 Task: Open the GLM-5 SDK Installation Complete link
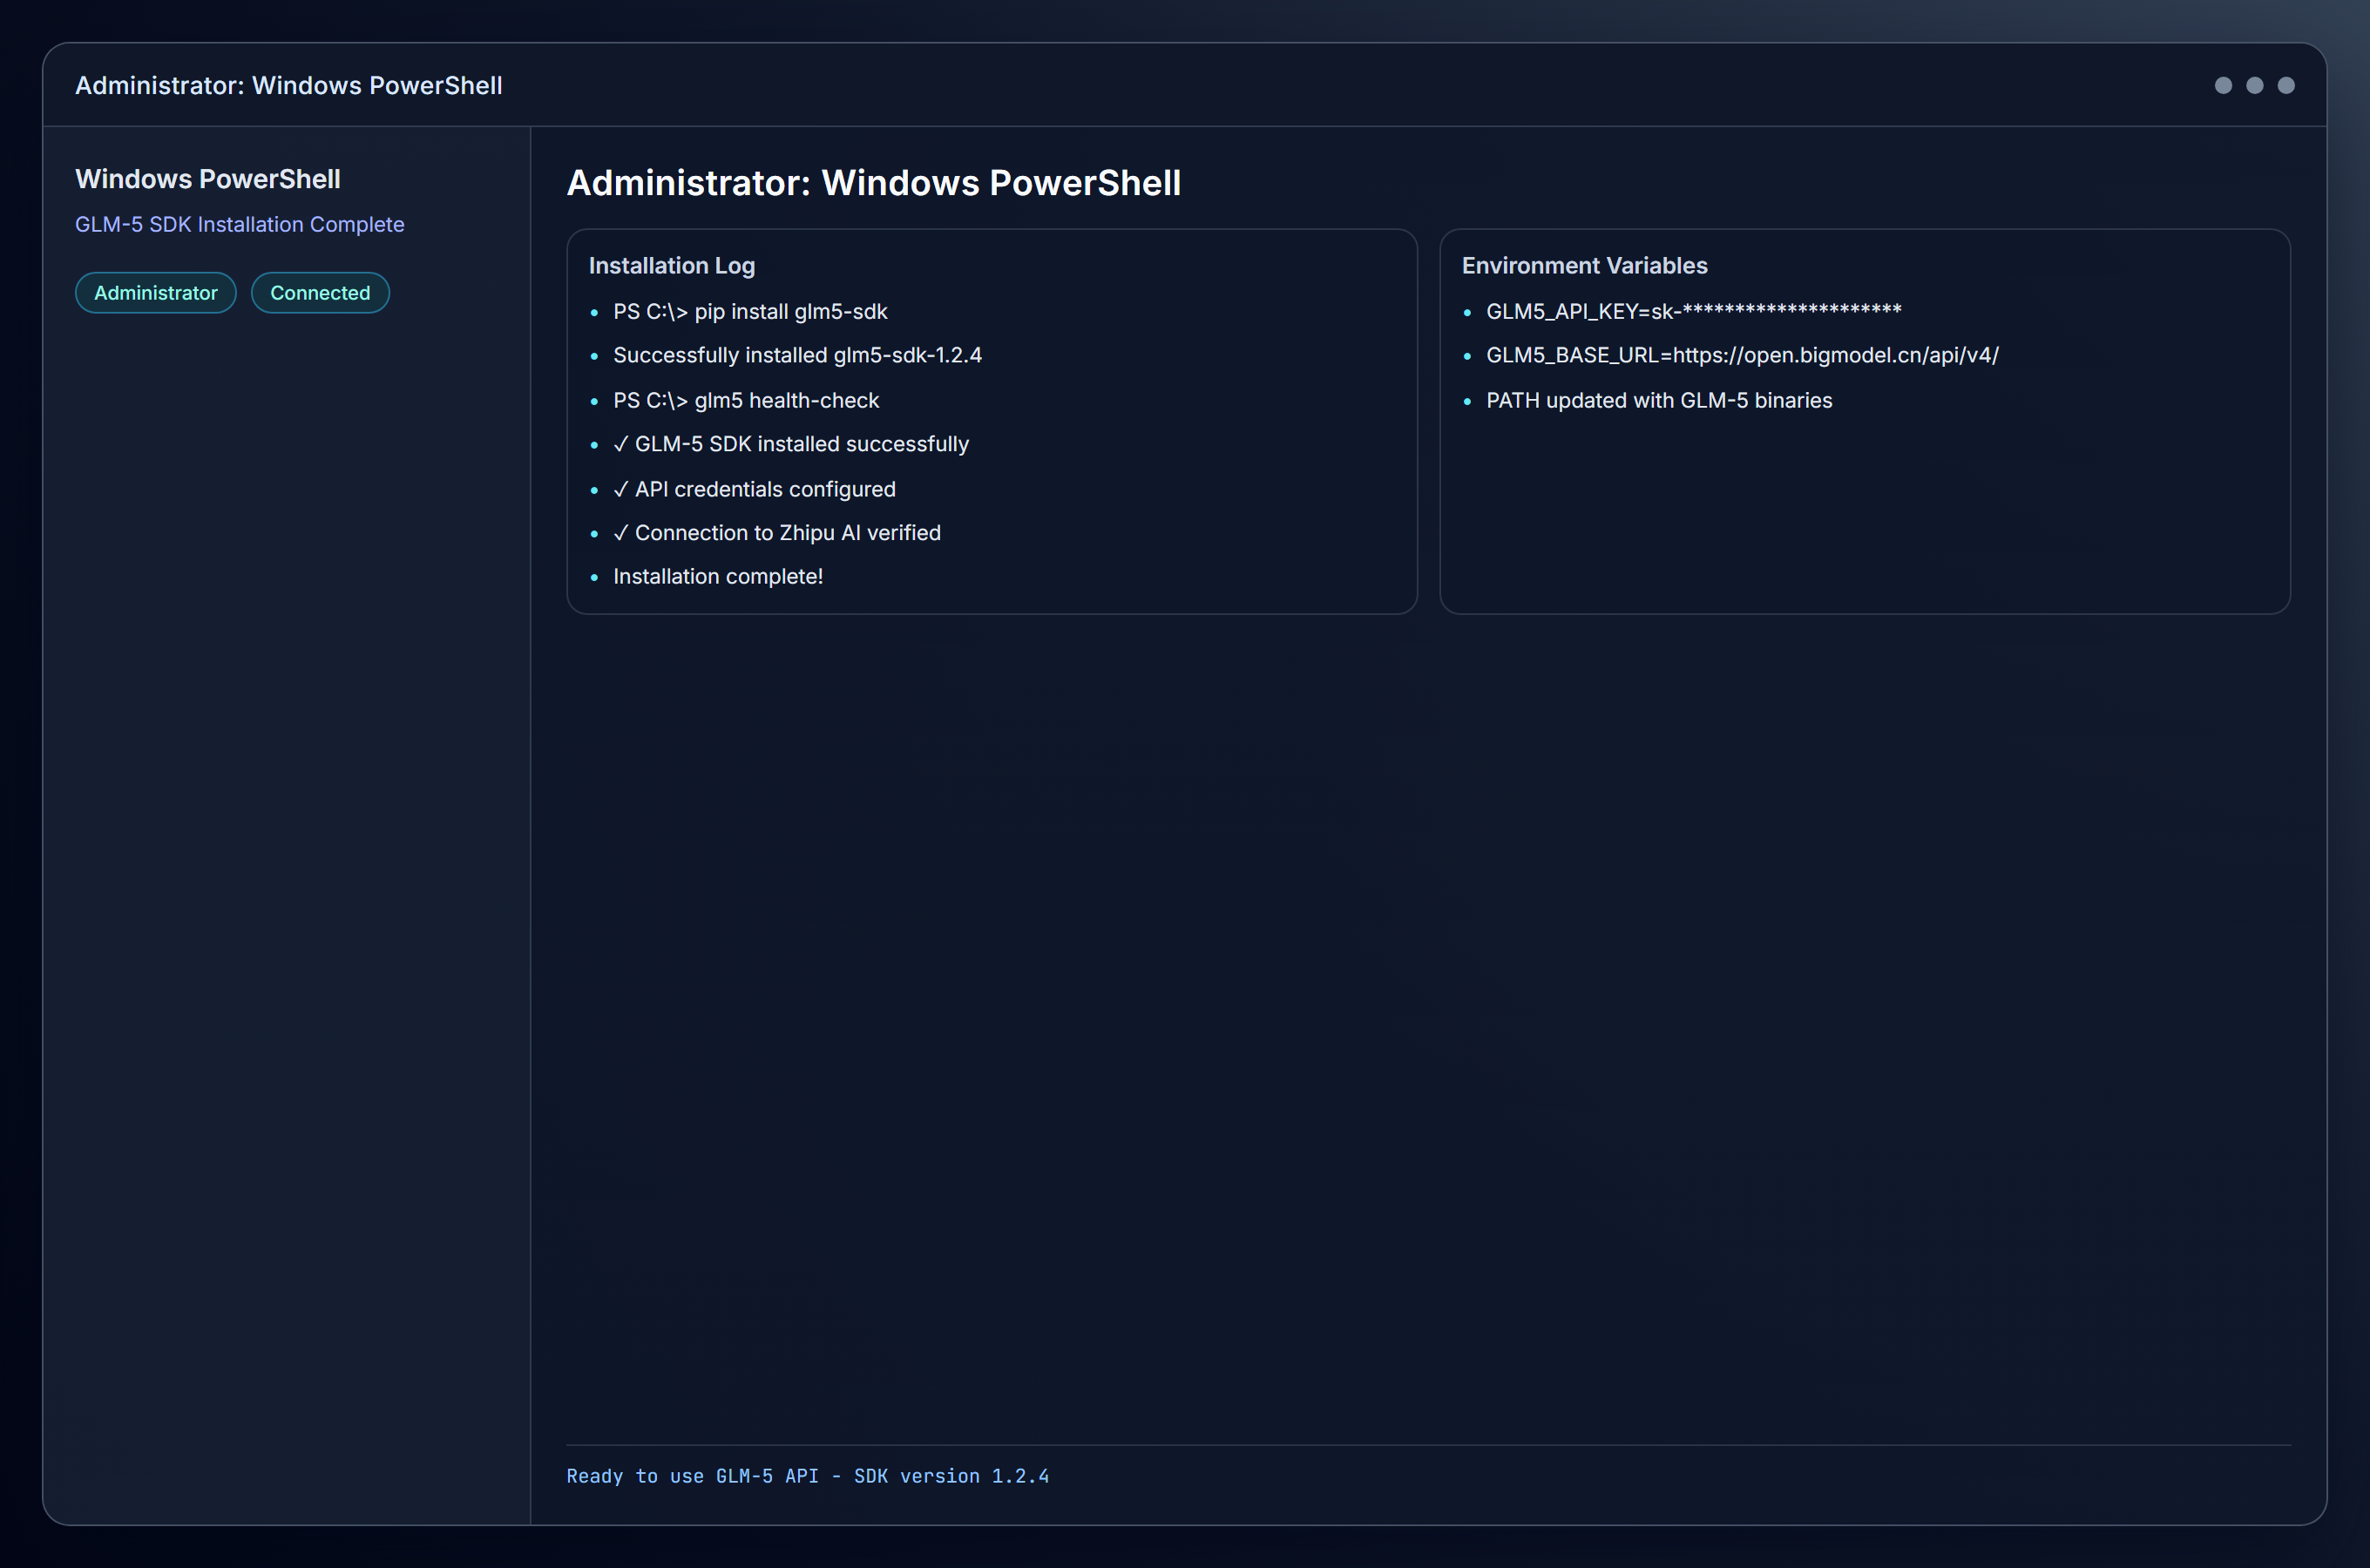click(240, 224)
